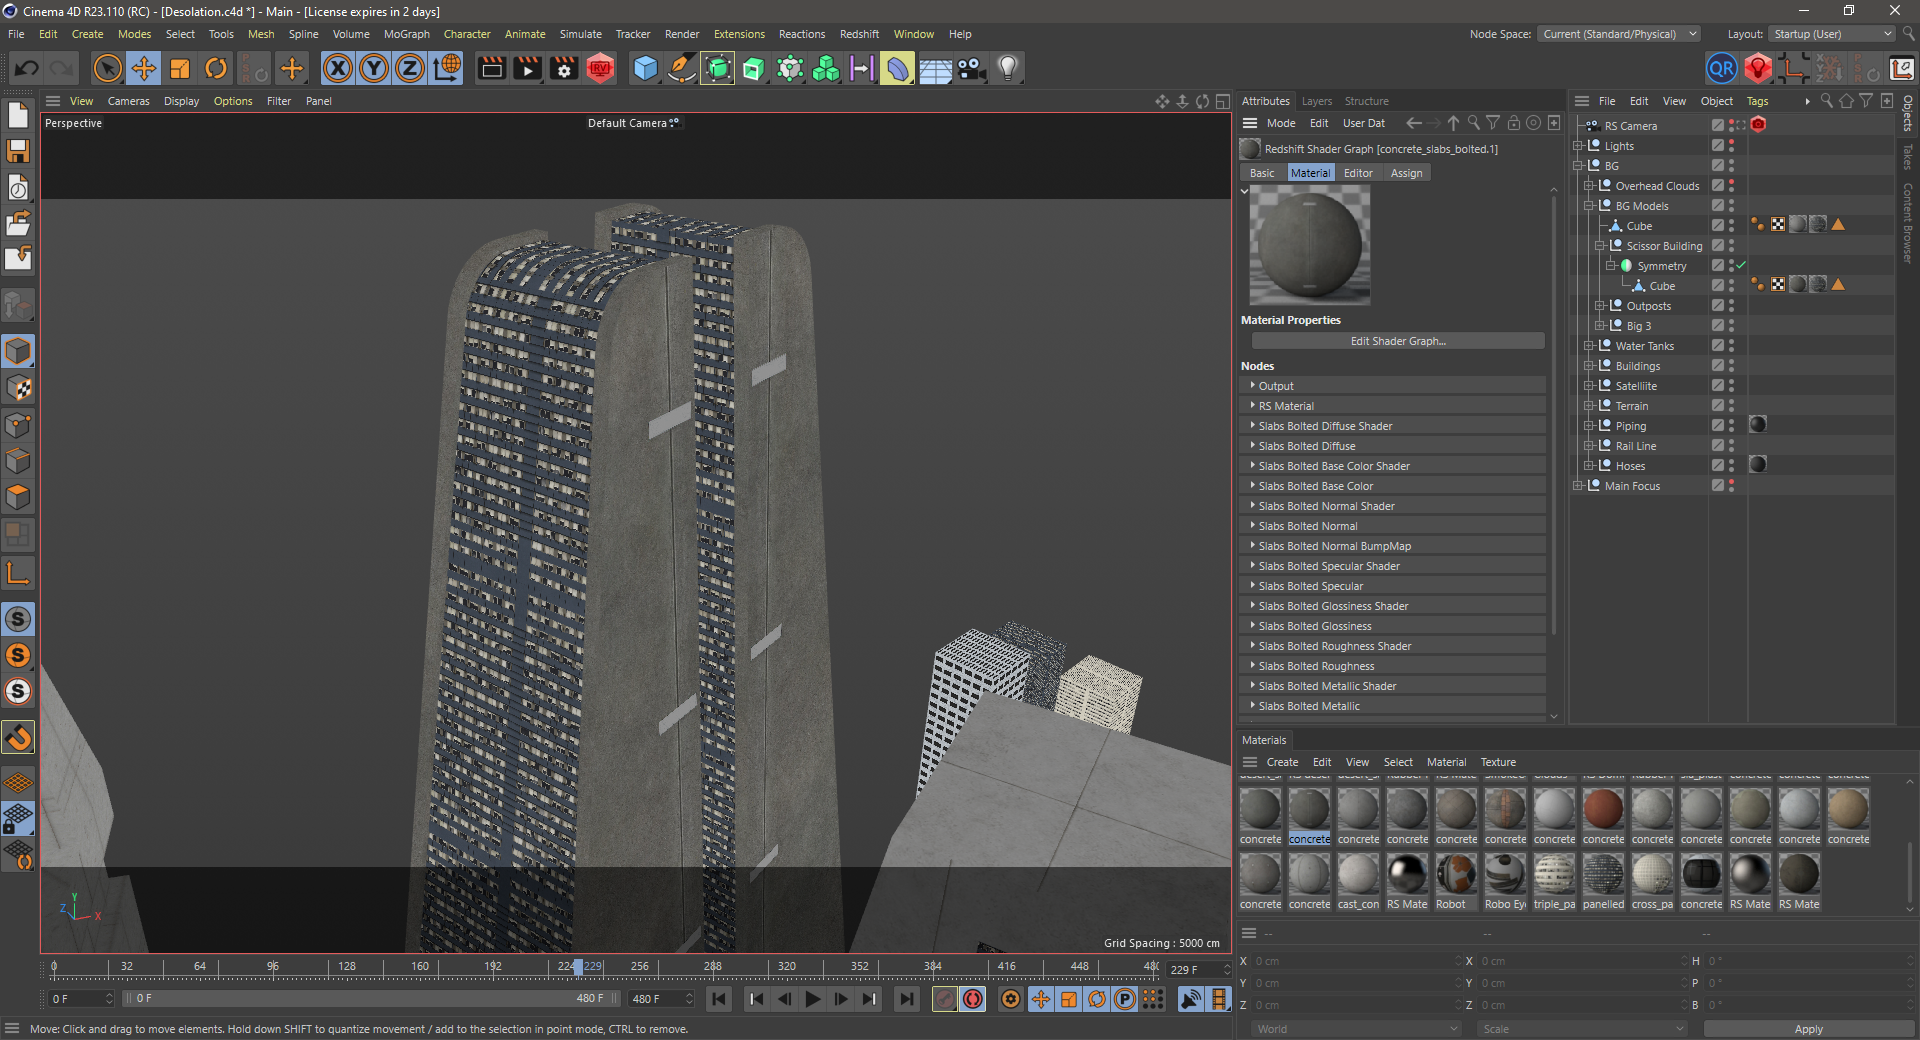
Task: Click frame 320 on the timeline ruler
Action: click(x=787, y=967)
